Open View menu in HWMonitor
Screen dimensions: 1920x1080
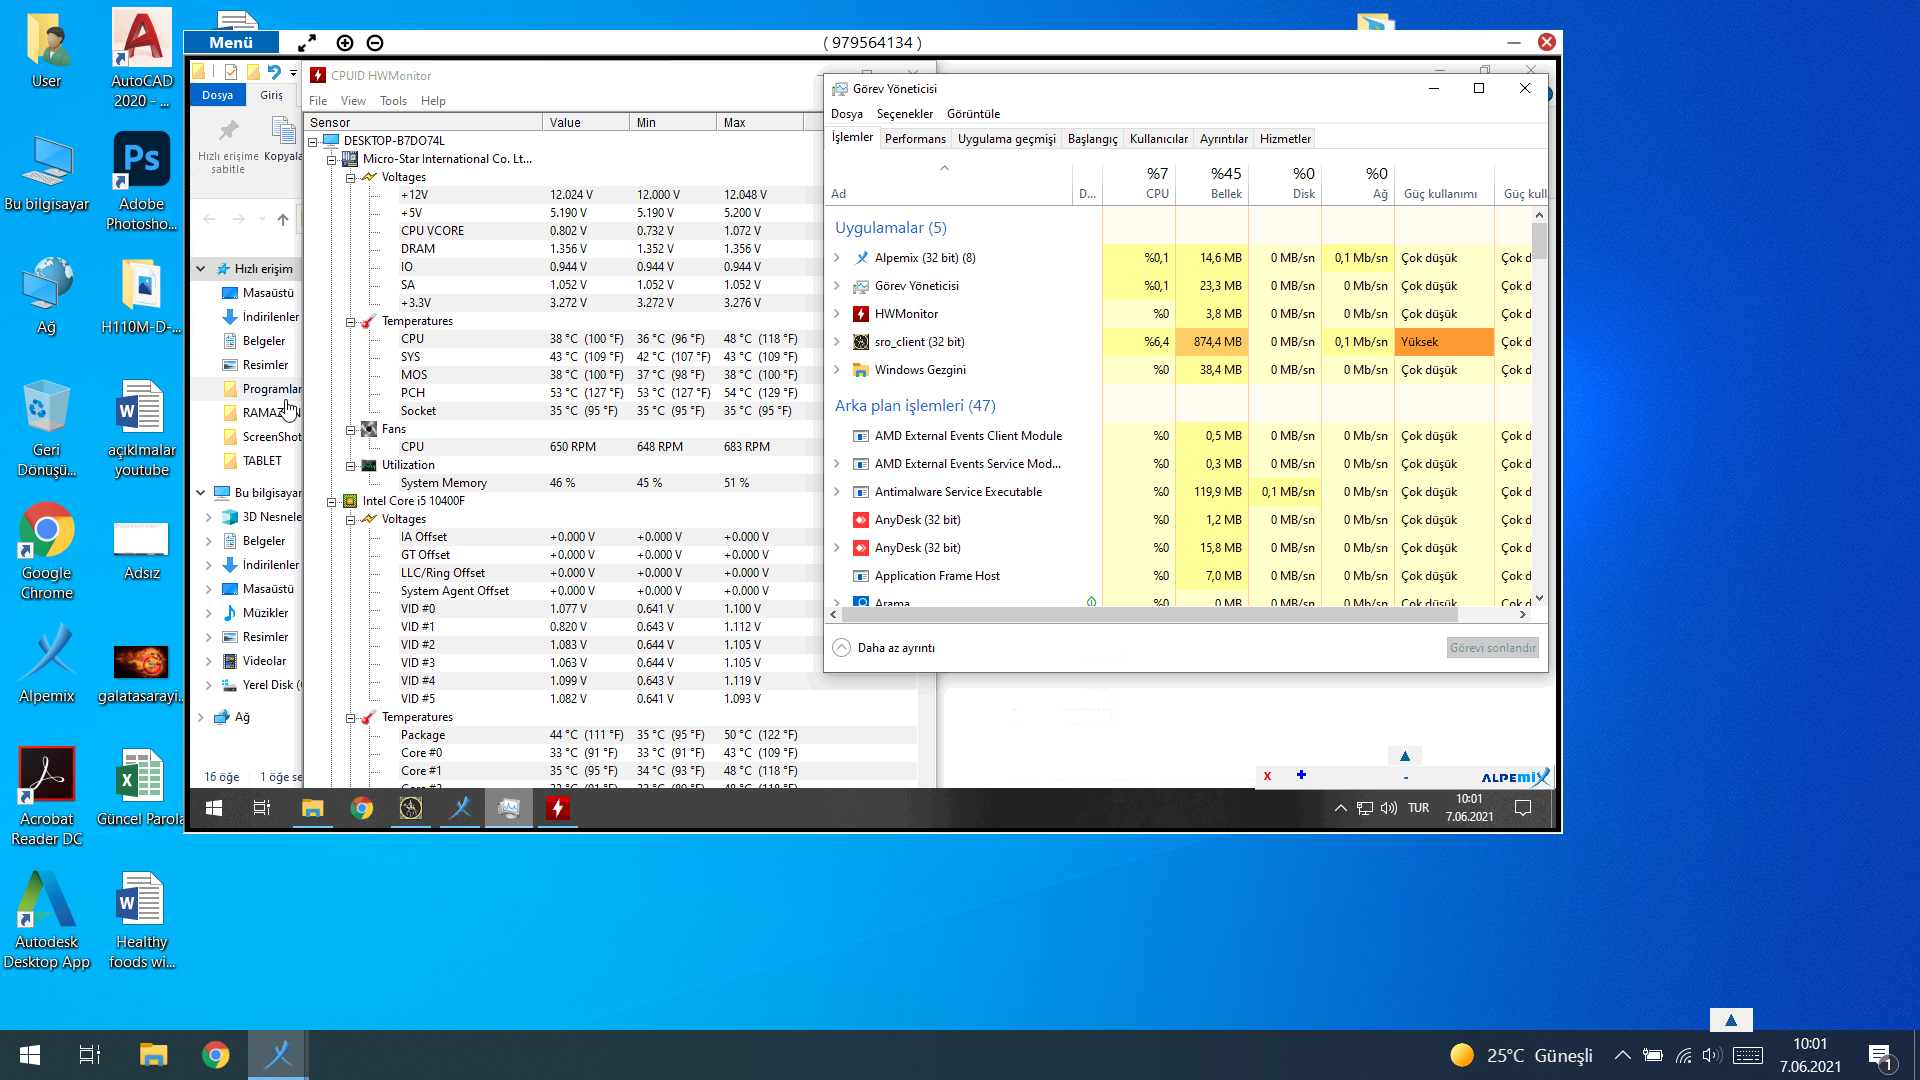(353, 101)
